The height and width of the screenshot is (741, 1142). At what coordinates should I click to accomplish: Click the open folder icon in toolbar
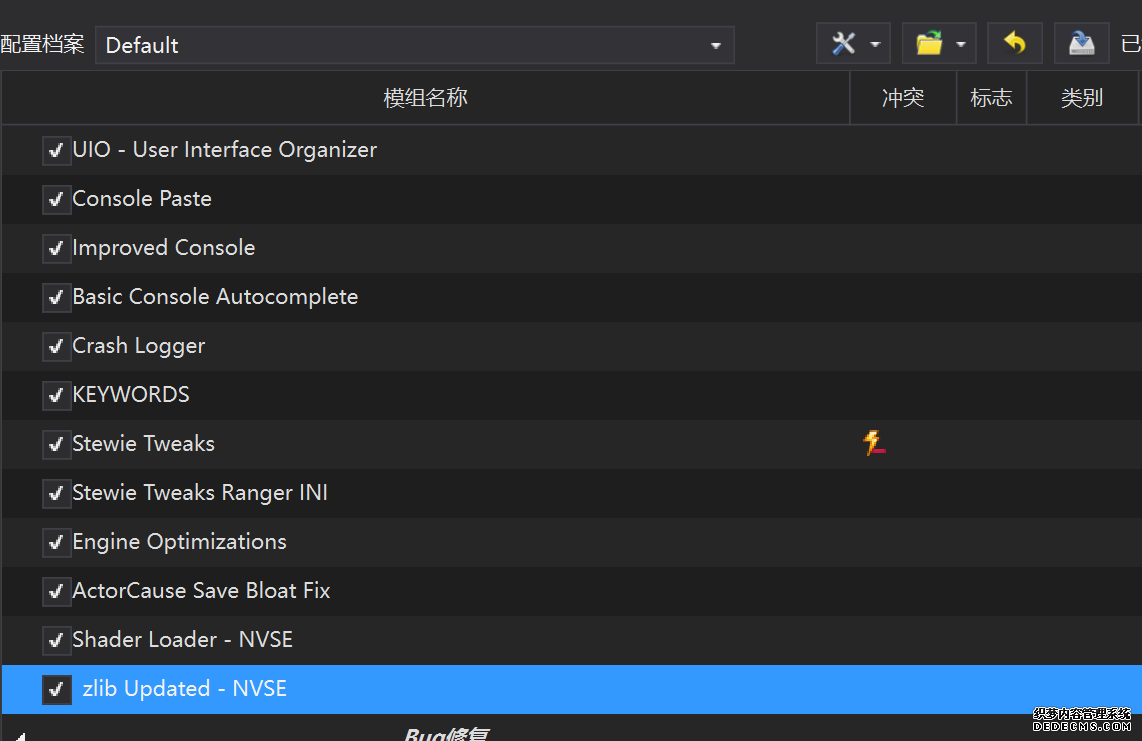tap(929, 44)
